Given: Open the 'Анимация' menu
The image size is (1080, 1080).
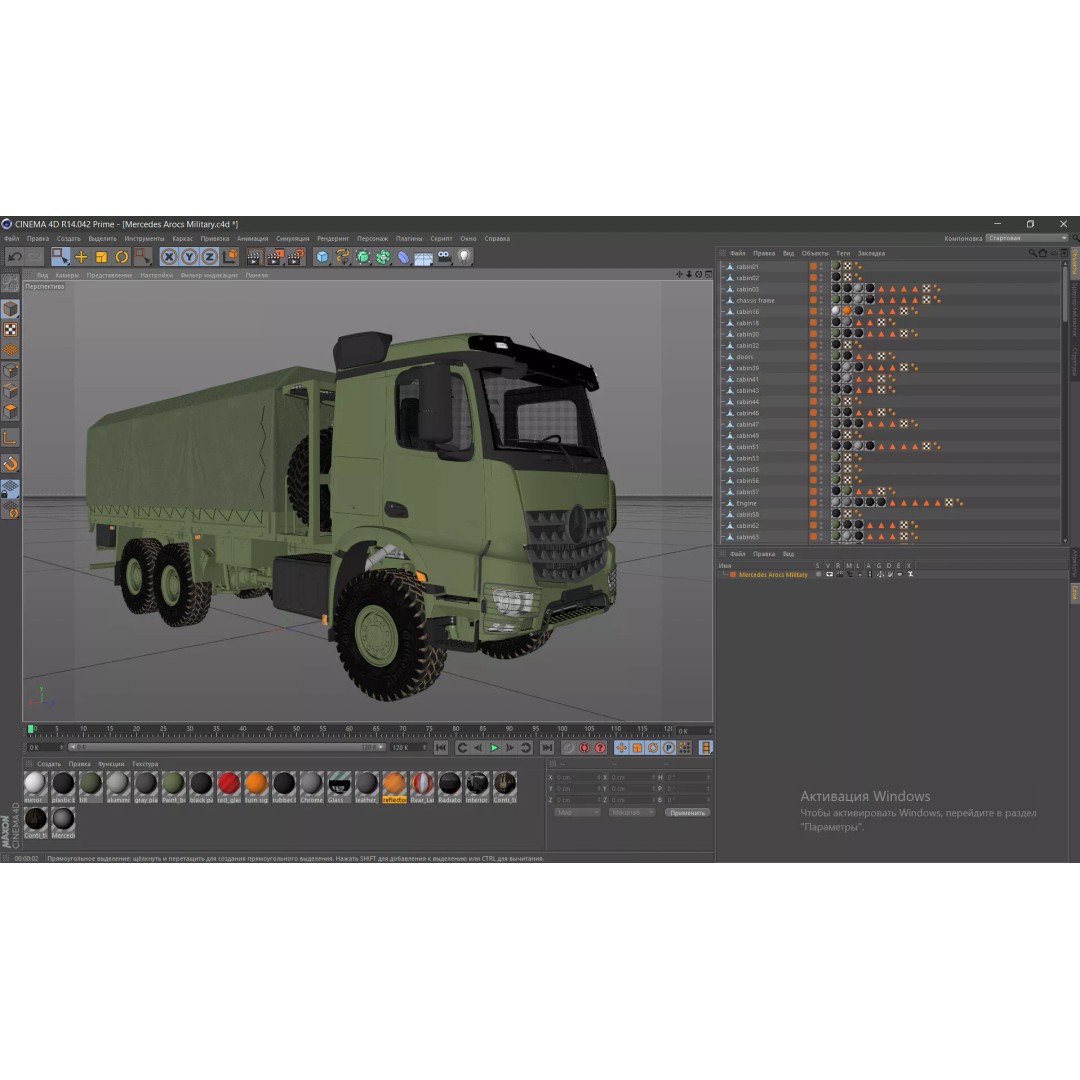Looking at the screenshot, I should 252,239.
